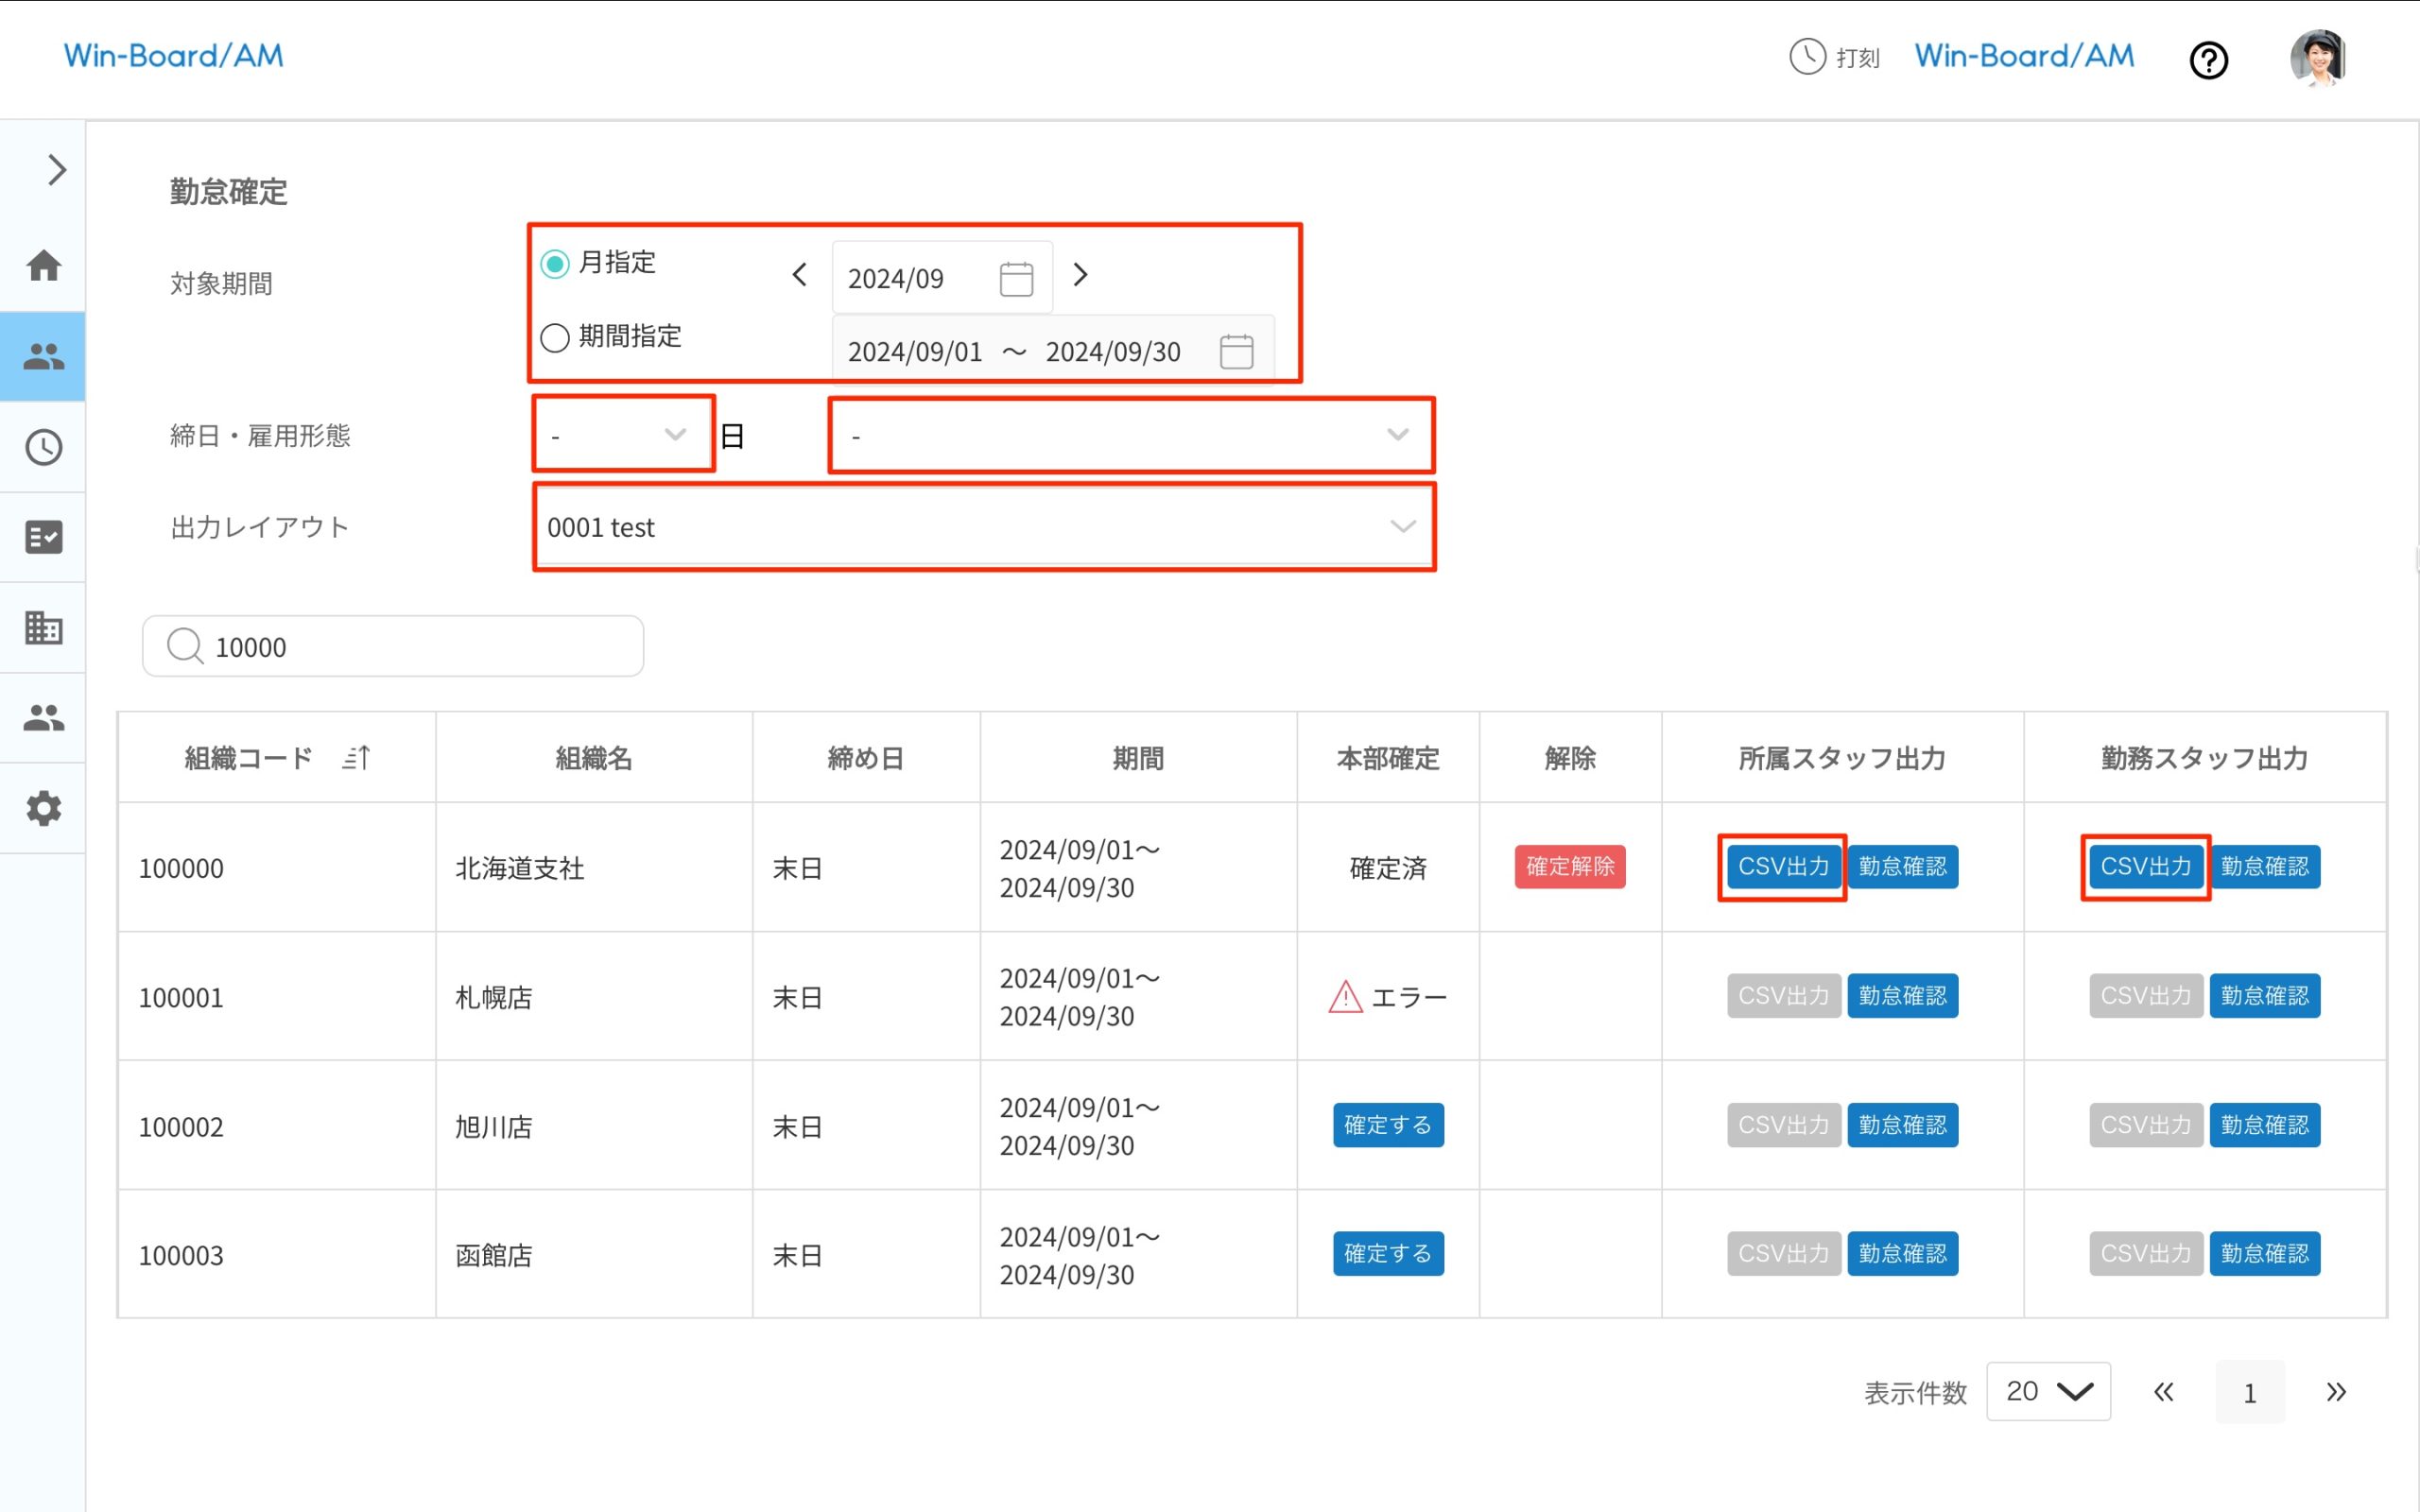Go to next month arrow

1080,275
